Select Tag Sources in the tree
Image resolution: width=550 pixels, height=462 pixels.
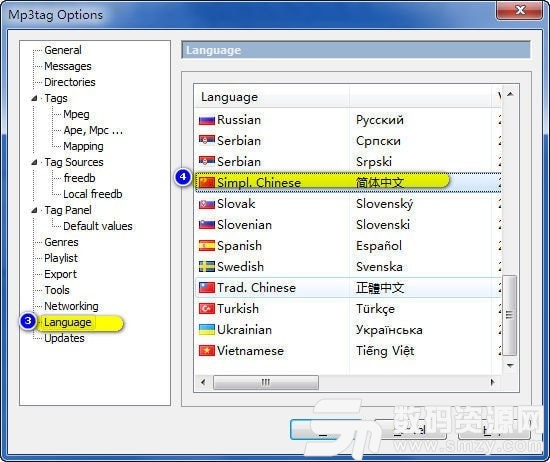click(x=74, y=162)
